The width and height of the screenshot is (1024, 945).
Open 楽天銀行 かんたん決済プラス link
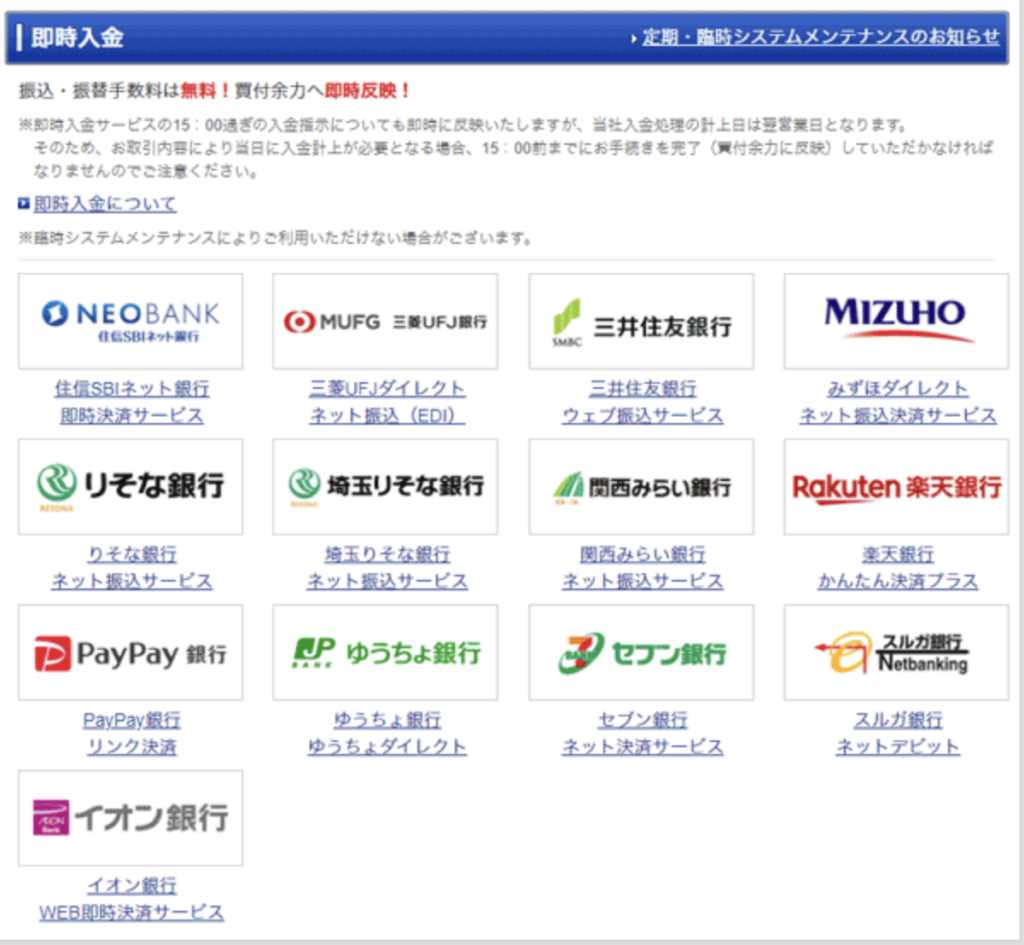(x=898, y=568)
